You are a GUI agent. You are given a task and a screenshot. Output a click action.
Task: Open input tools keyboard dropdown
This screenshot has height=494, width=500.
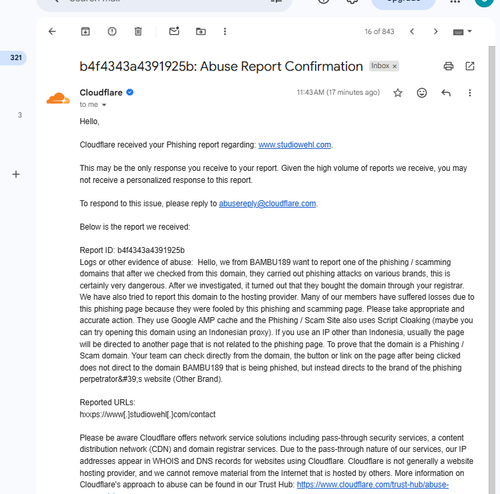pyautogui.click(x=462, y=32)
